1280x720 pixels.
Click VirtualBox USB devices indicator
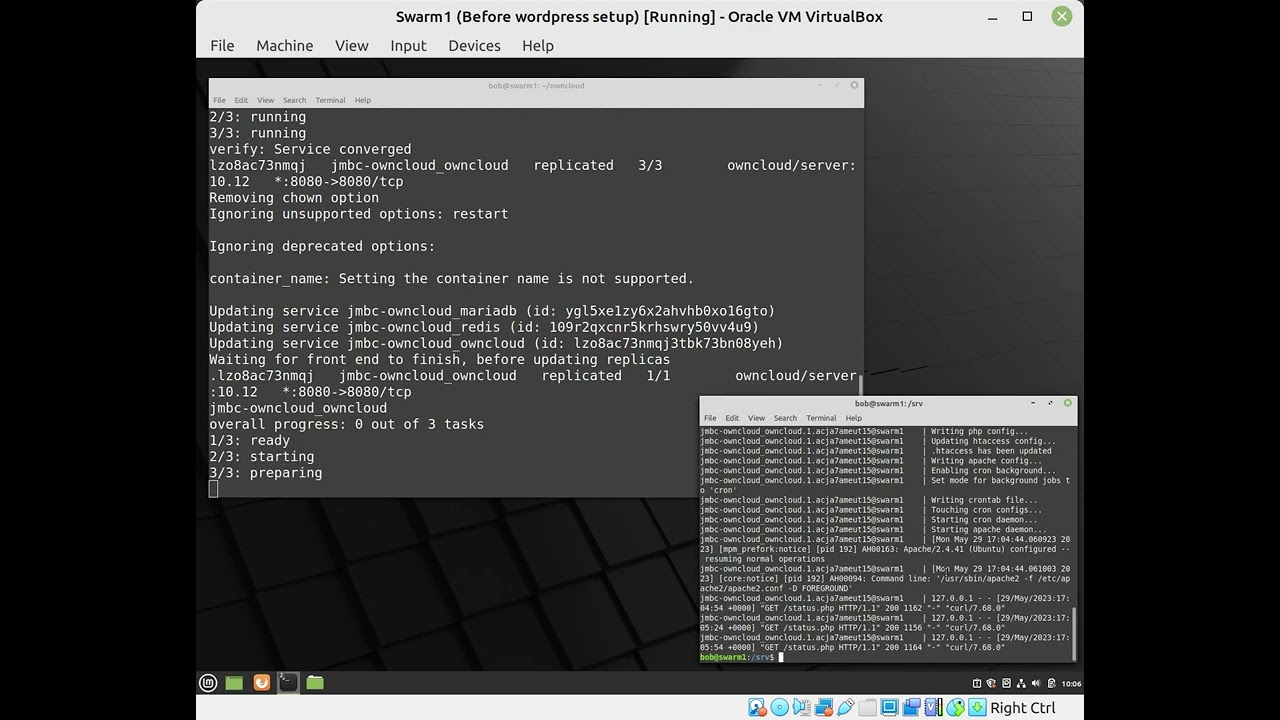[x=846, y=708]
